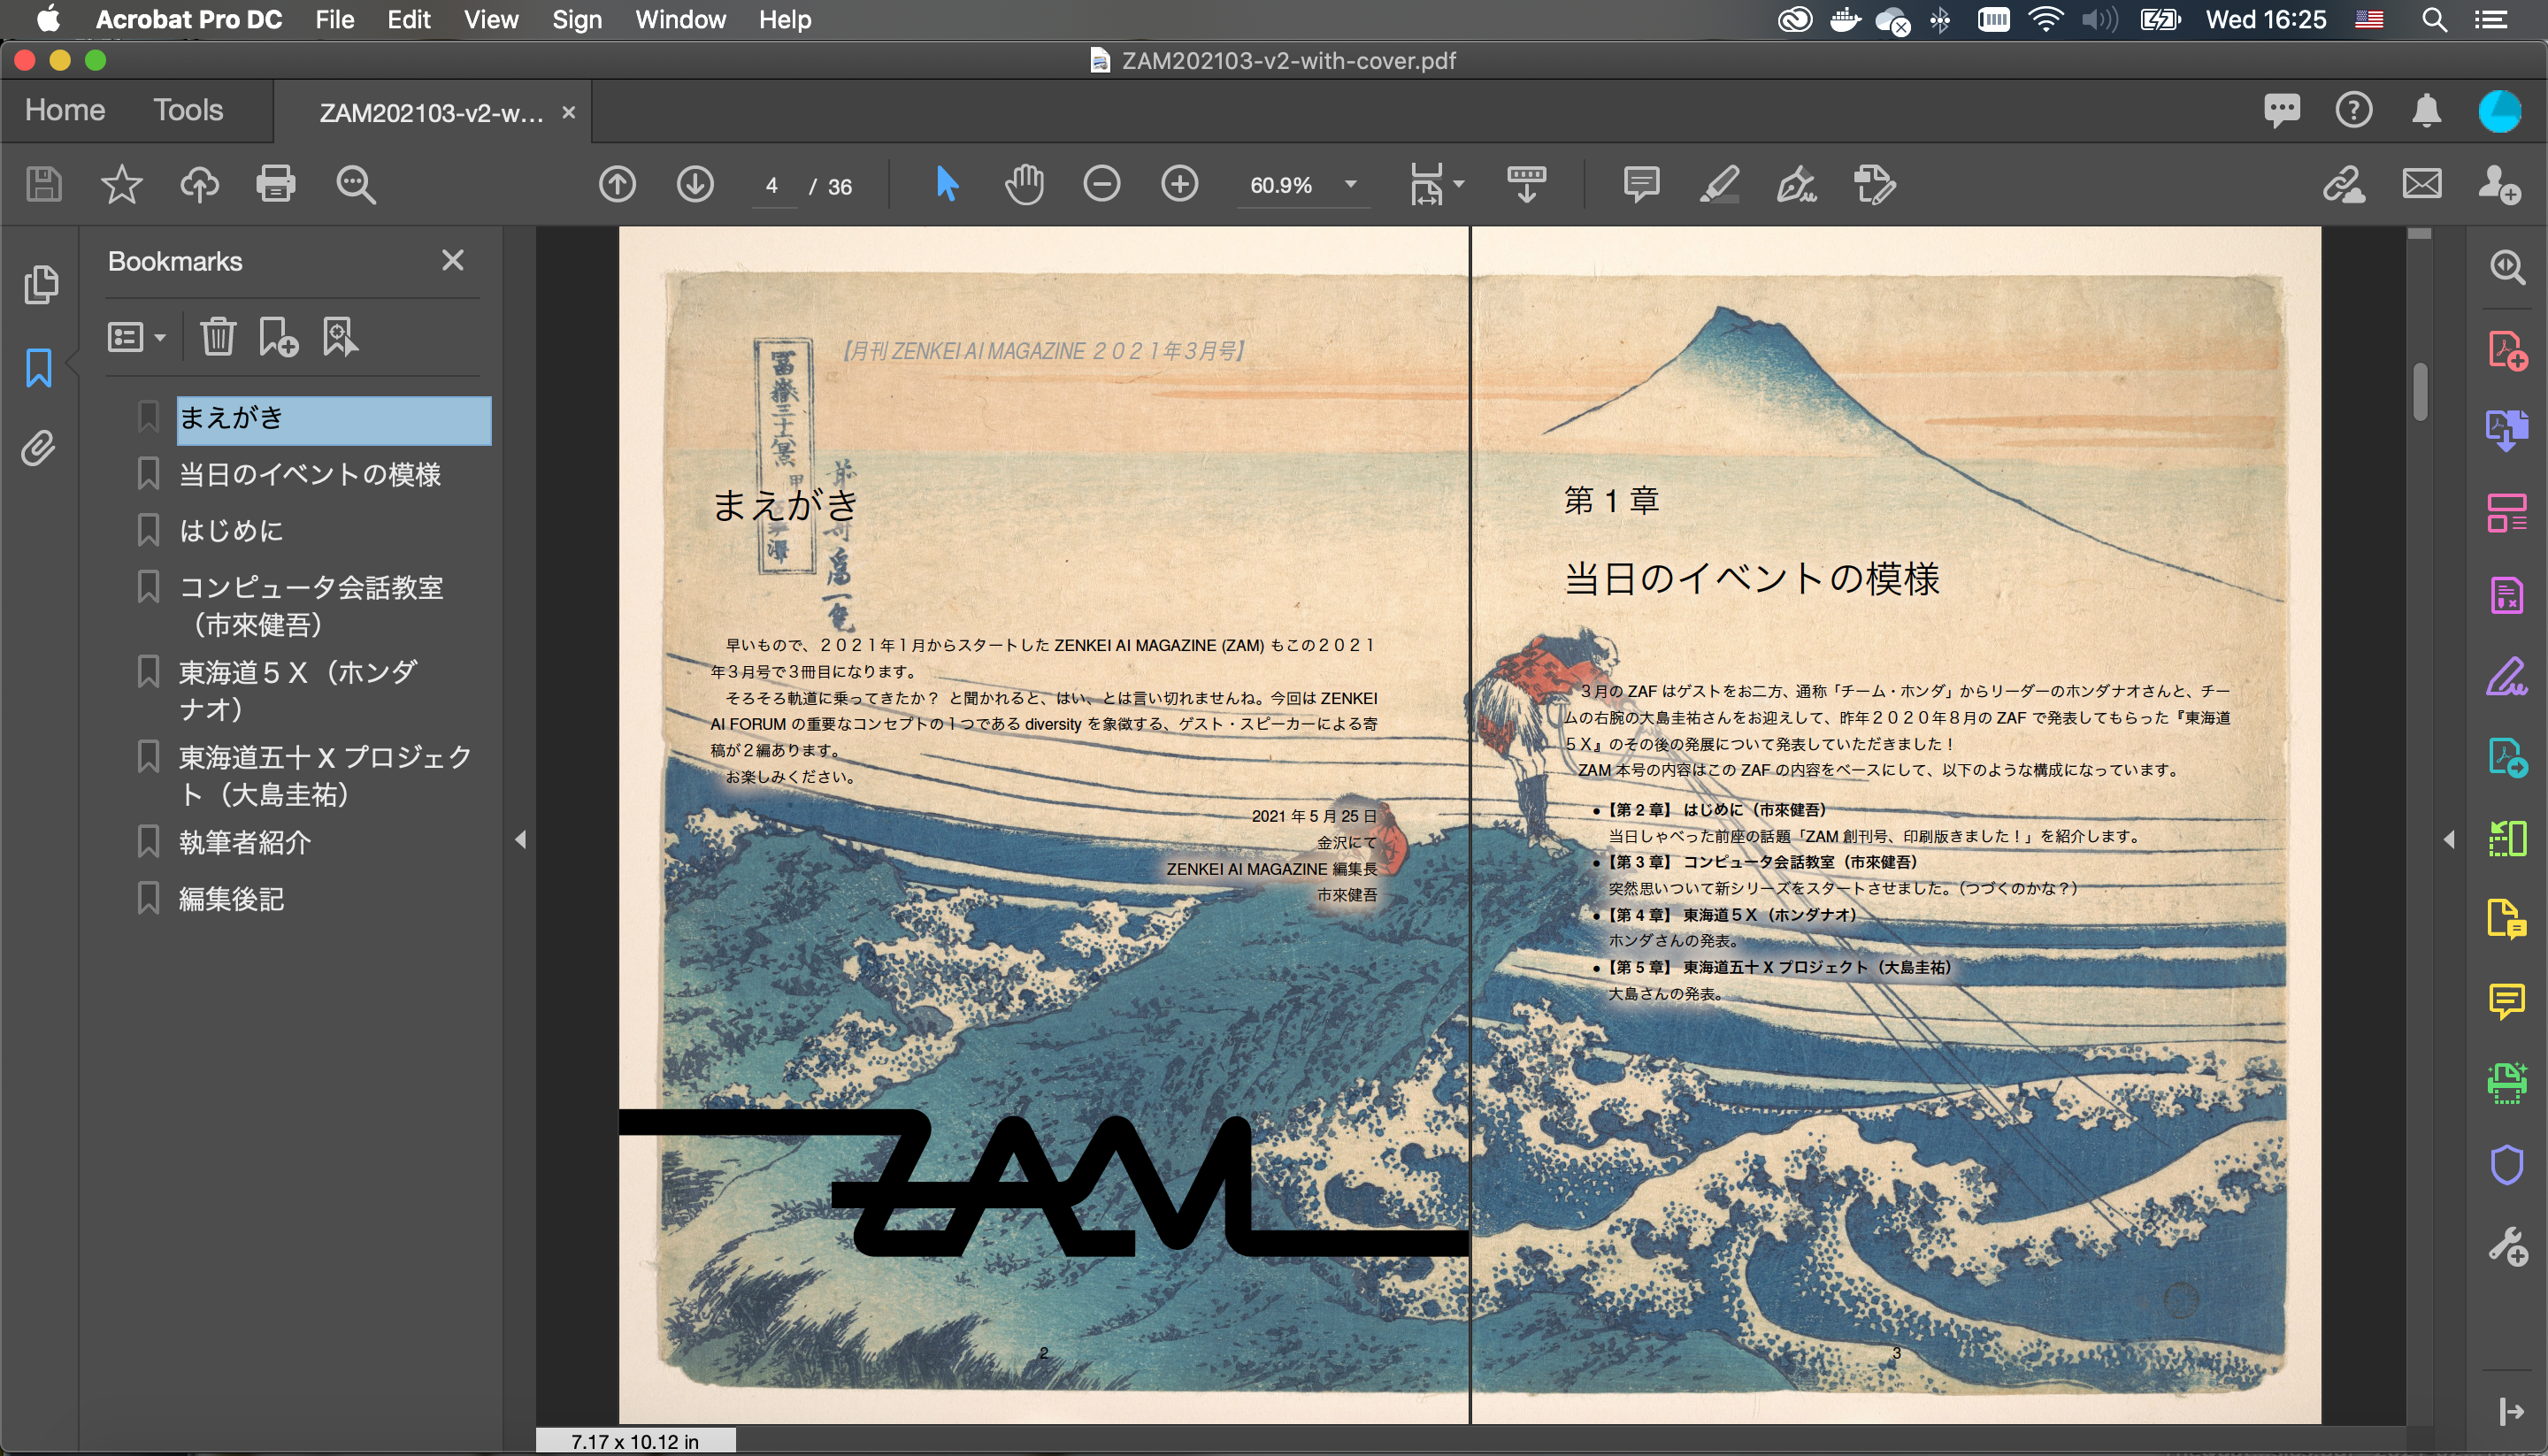Expand the tools pane bottom arrow
This screenshot has height=1456, width=2548.
[x=2510, y=1412]
